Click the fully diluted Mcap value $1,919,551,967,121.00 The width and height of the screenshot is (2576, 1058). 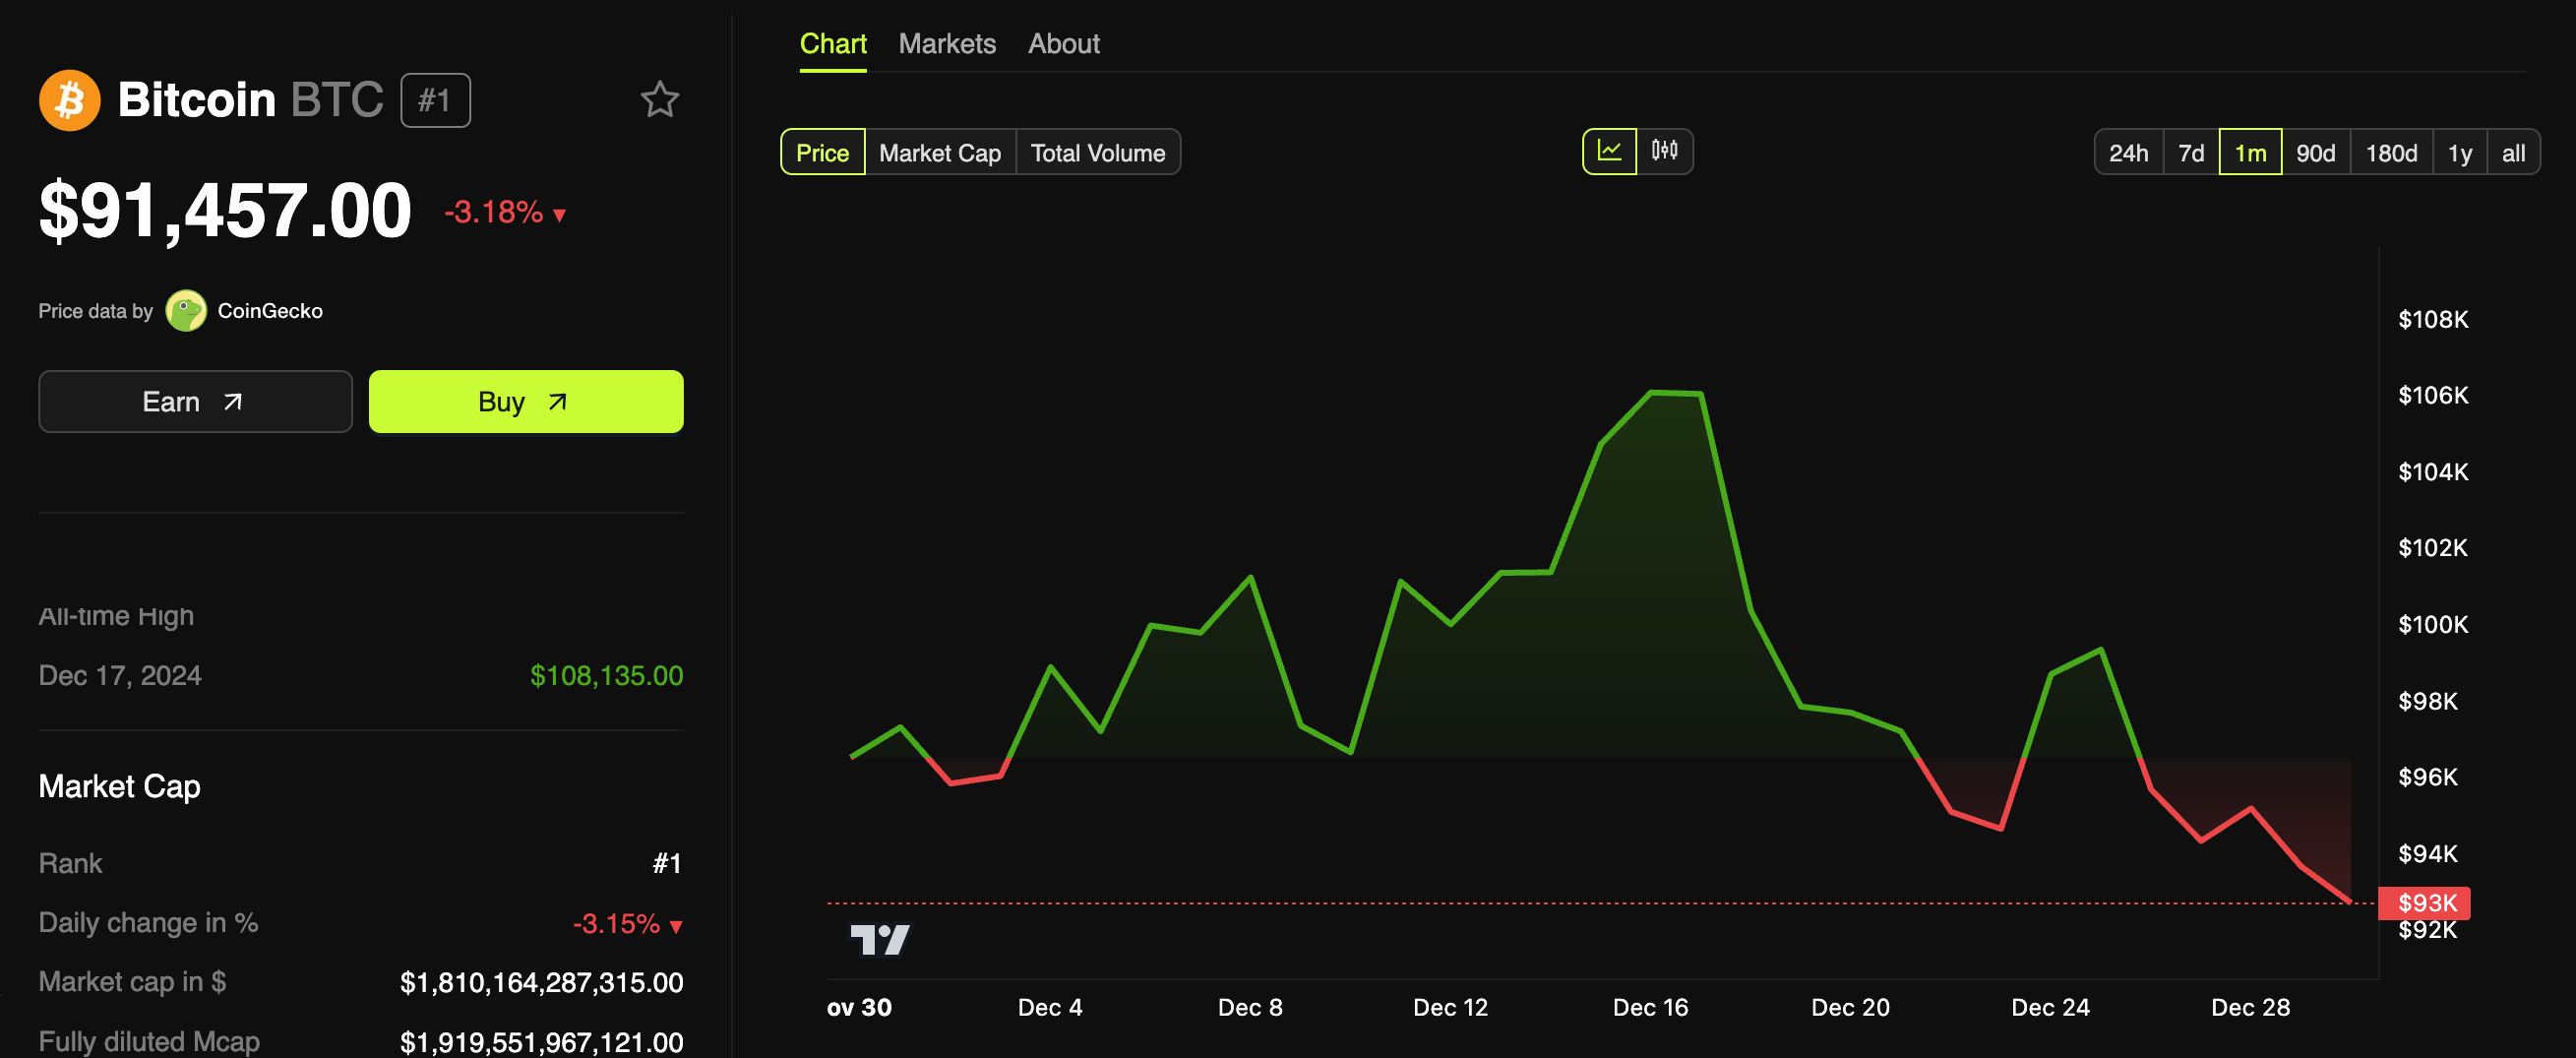point(541,1042)
